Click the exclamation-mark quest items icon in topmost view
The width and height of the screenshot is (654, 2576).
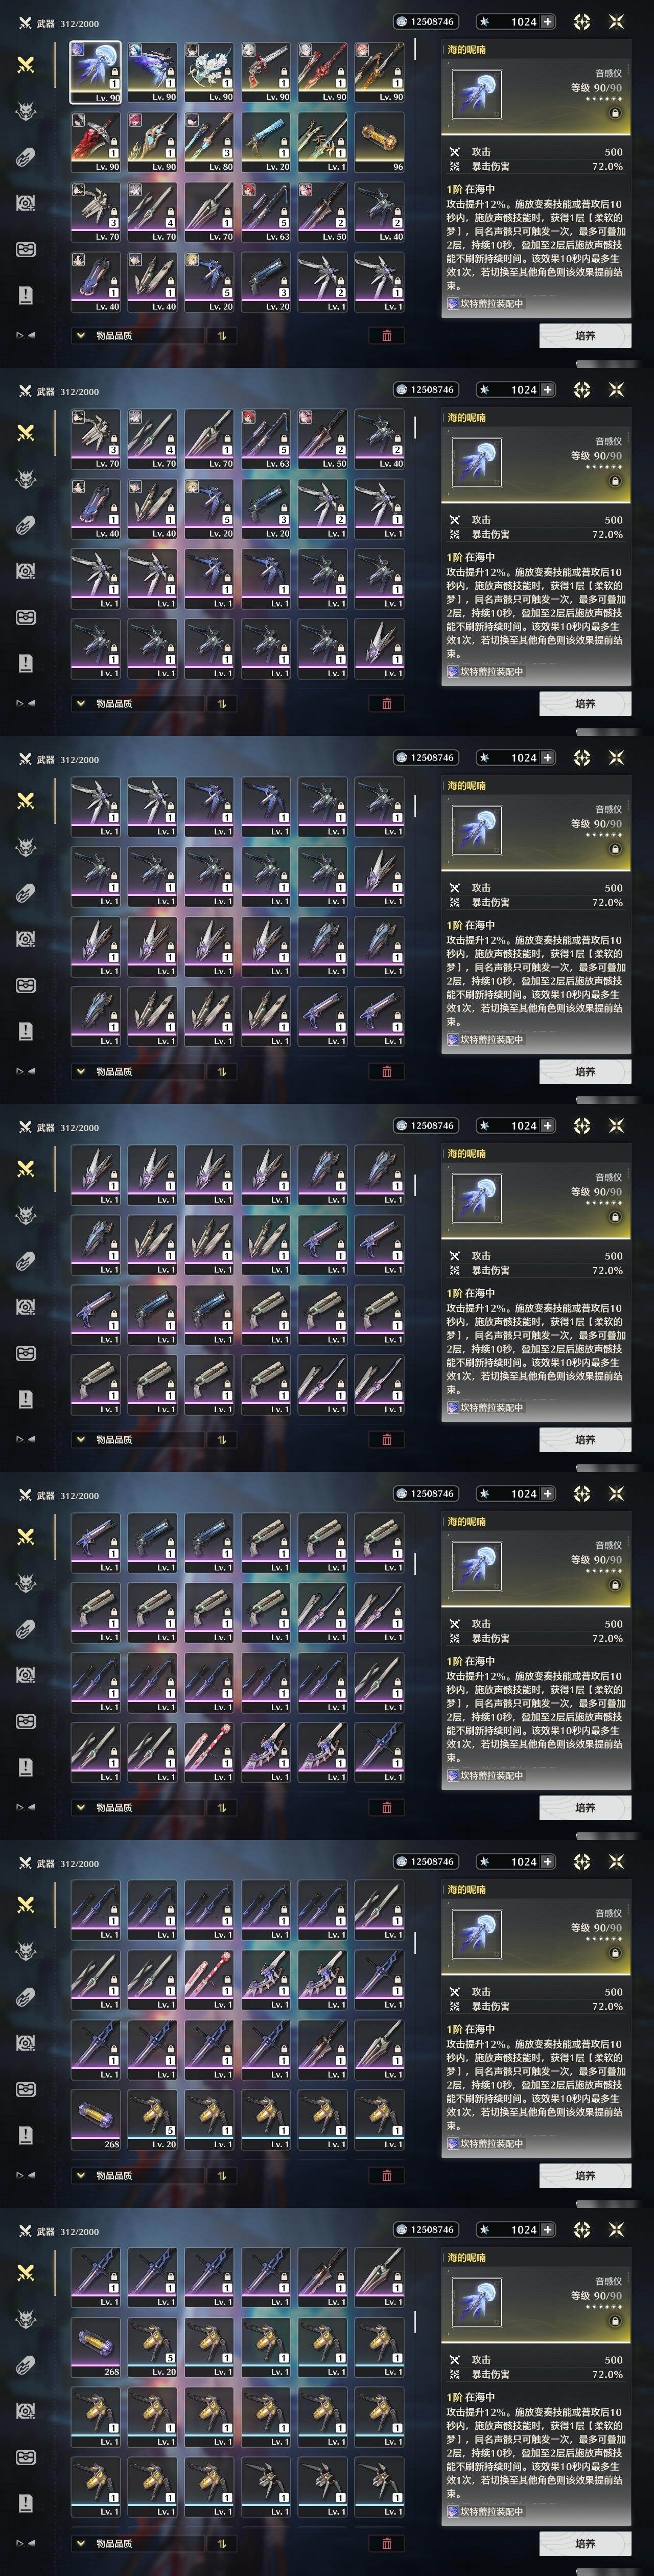[26, 295]
